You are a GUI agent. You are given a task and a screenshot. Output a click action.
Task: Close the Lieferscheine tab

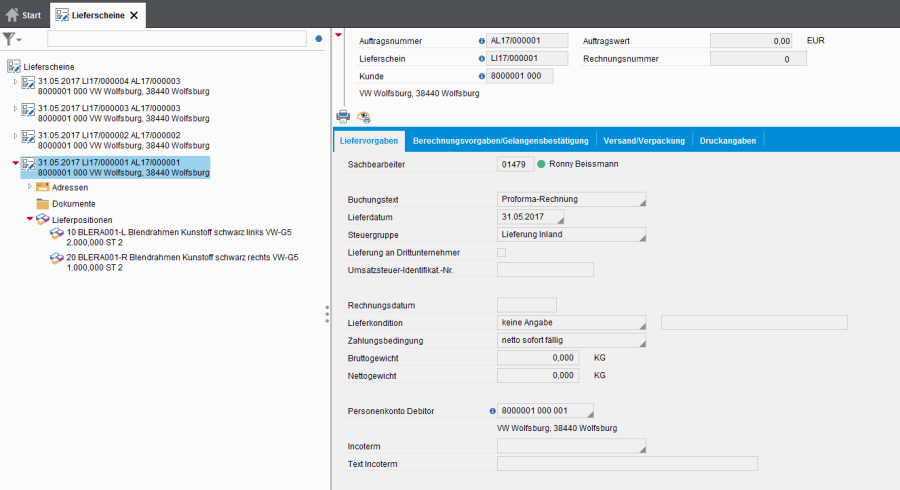(134, 15)
